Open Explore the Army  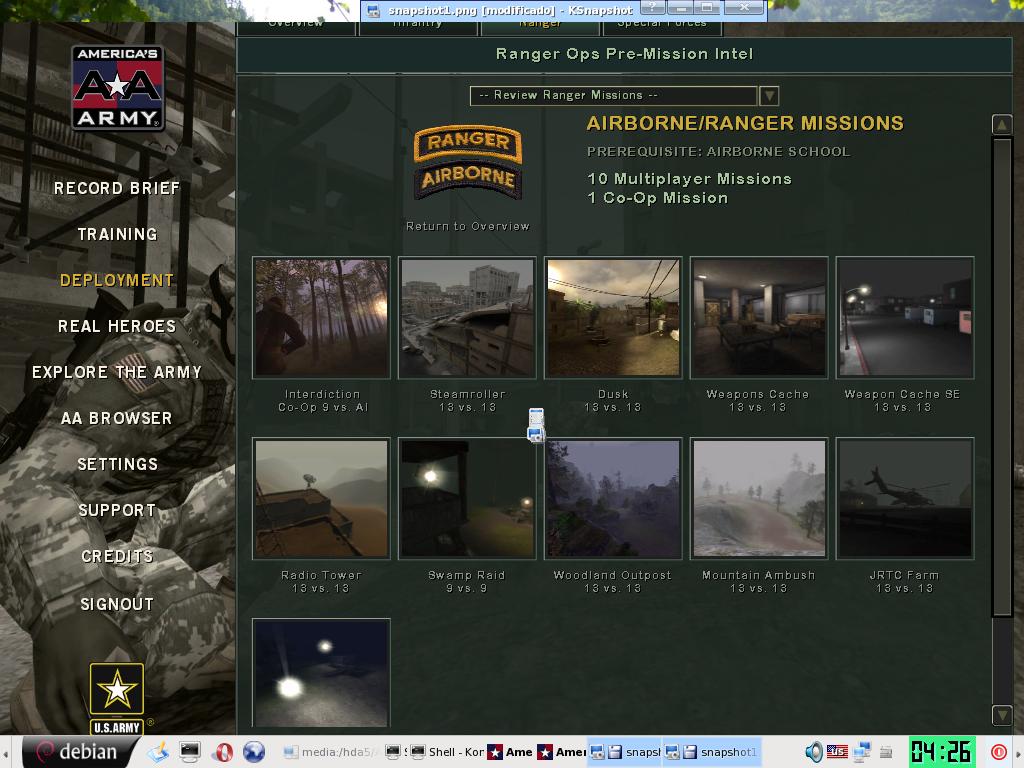click(117, 372)
